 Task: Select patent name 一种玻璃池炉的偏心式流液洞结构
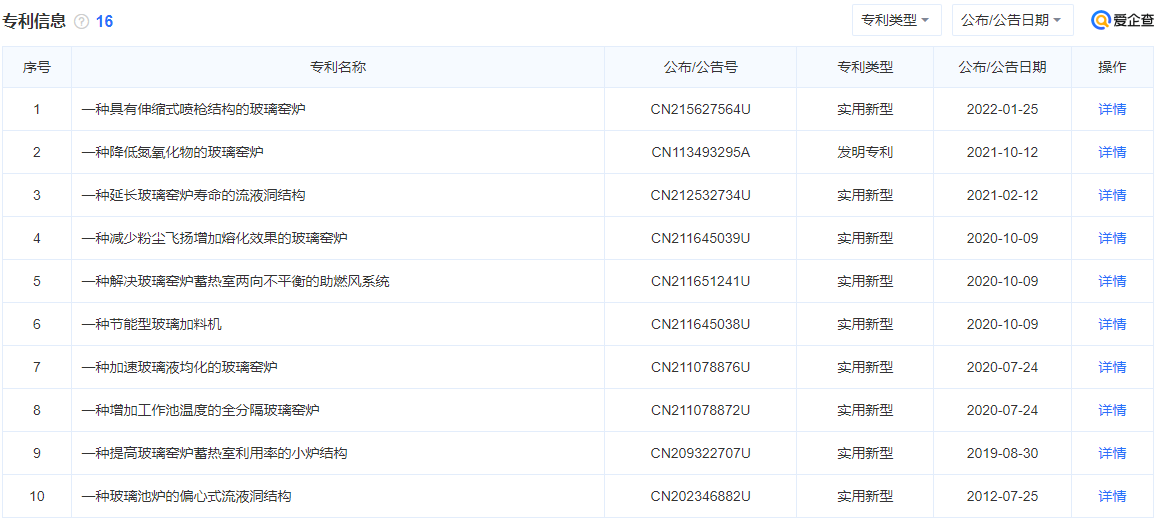(186, 496)
